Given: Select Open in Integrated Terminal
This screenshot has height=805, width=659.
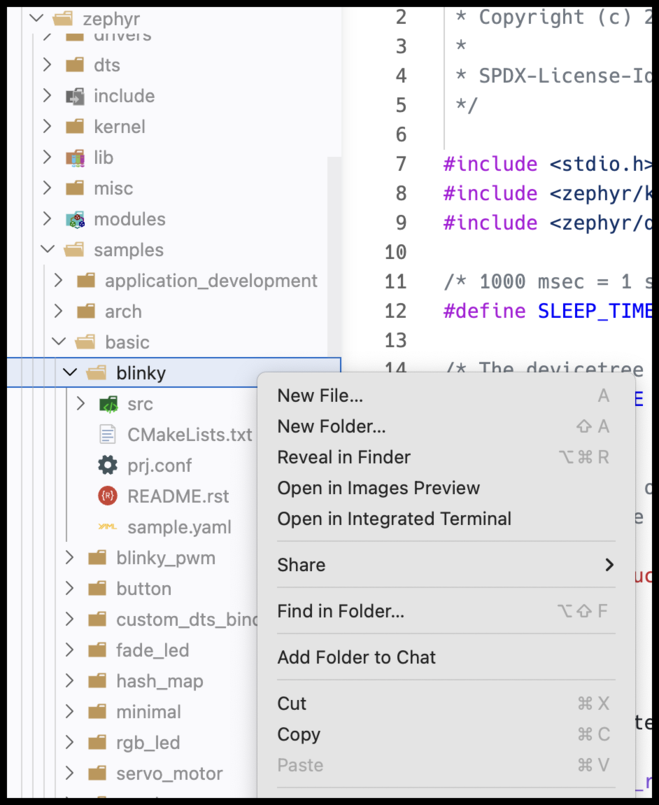Looking at the screenshot, I should (x=446, y=519).
